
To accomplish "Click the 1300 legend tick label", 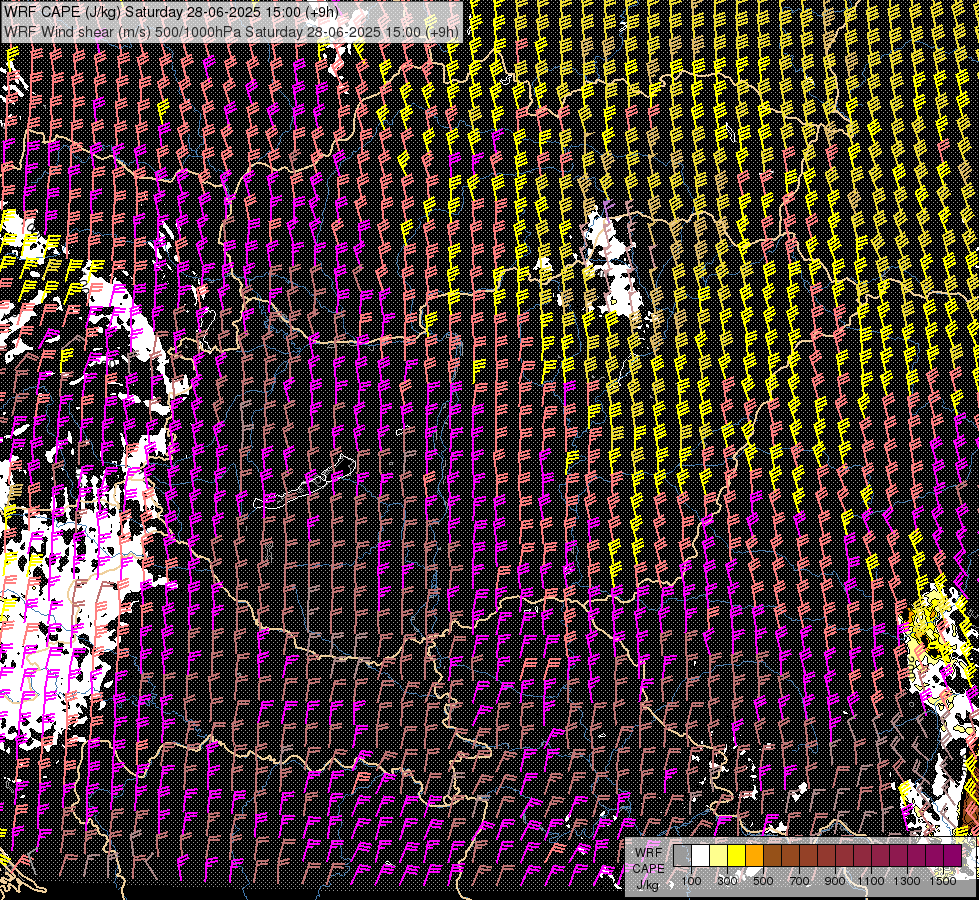I will pos(907,881).
